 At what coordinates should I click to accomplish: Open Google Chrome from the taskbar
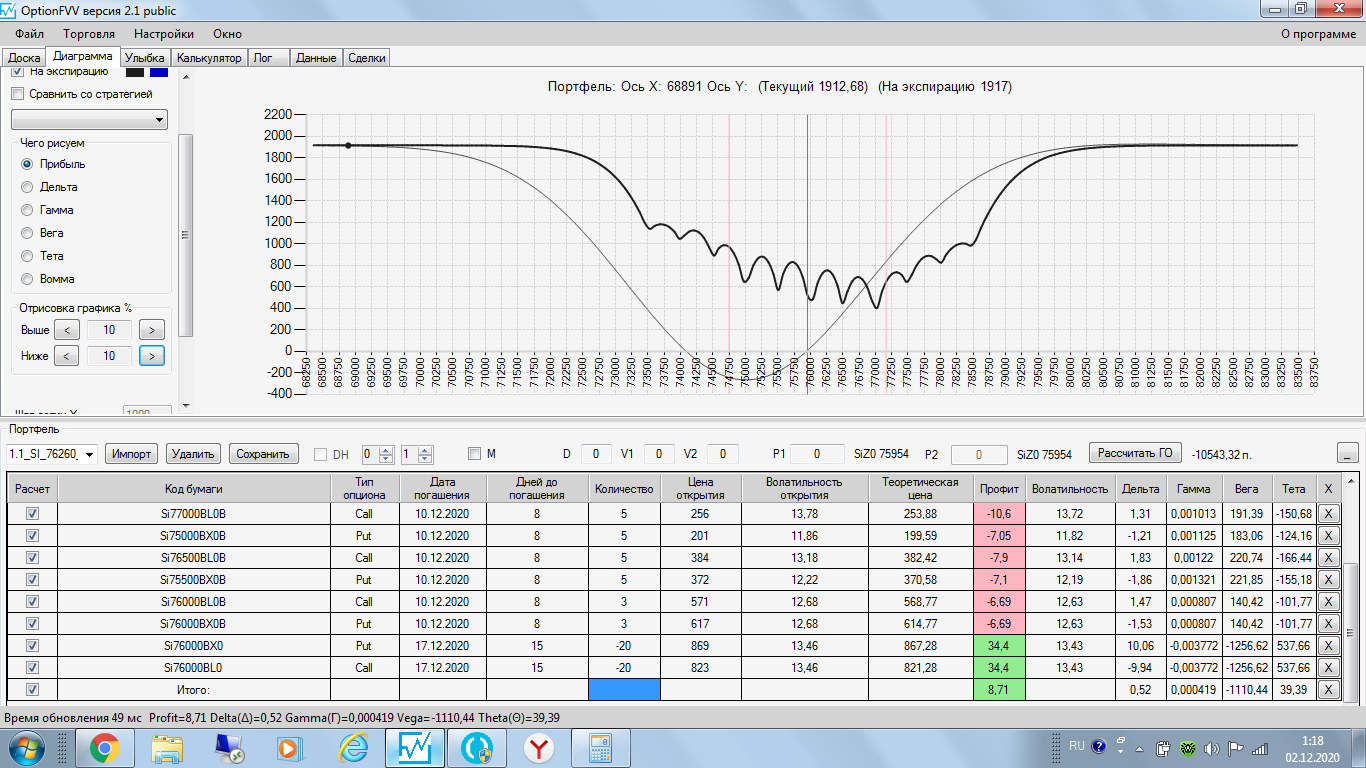[105, 747]
